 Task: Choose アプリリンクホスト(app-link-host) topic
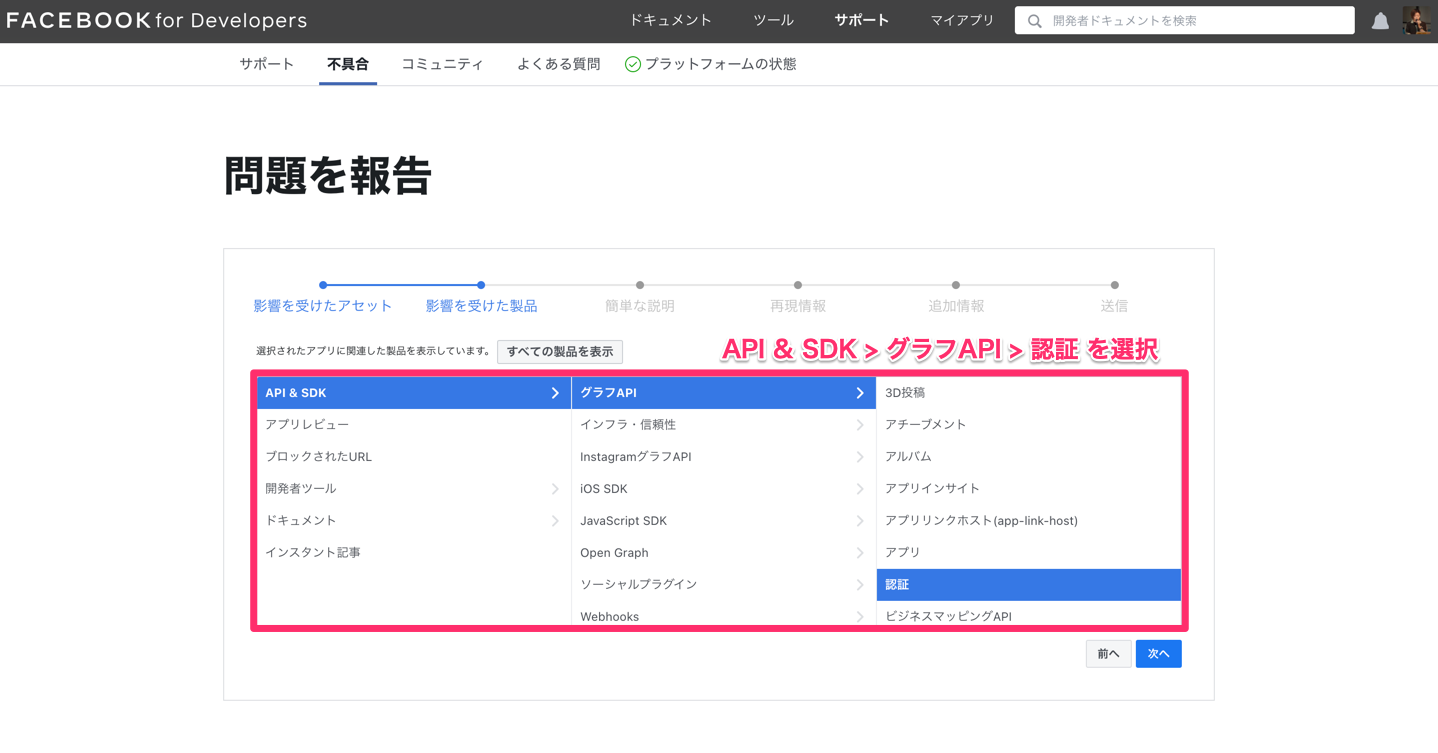1029,521
